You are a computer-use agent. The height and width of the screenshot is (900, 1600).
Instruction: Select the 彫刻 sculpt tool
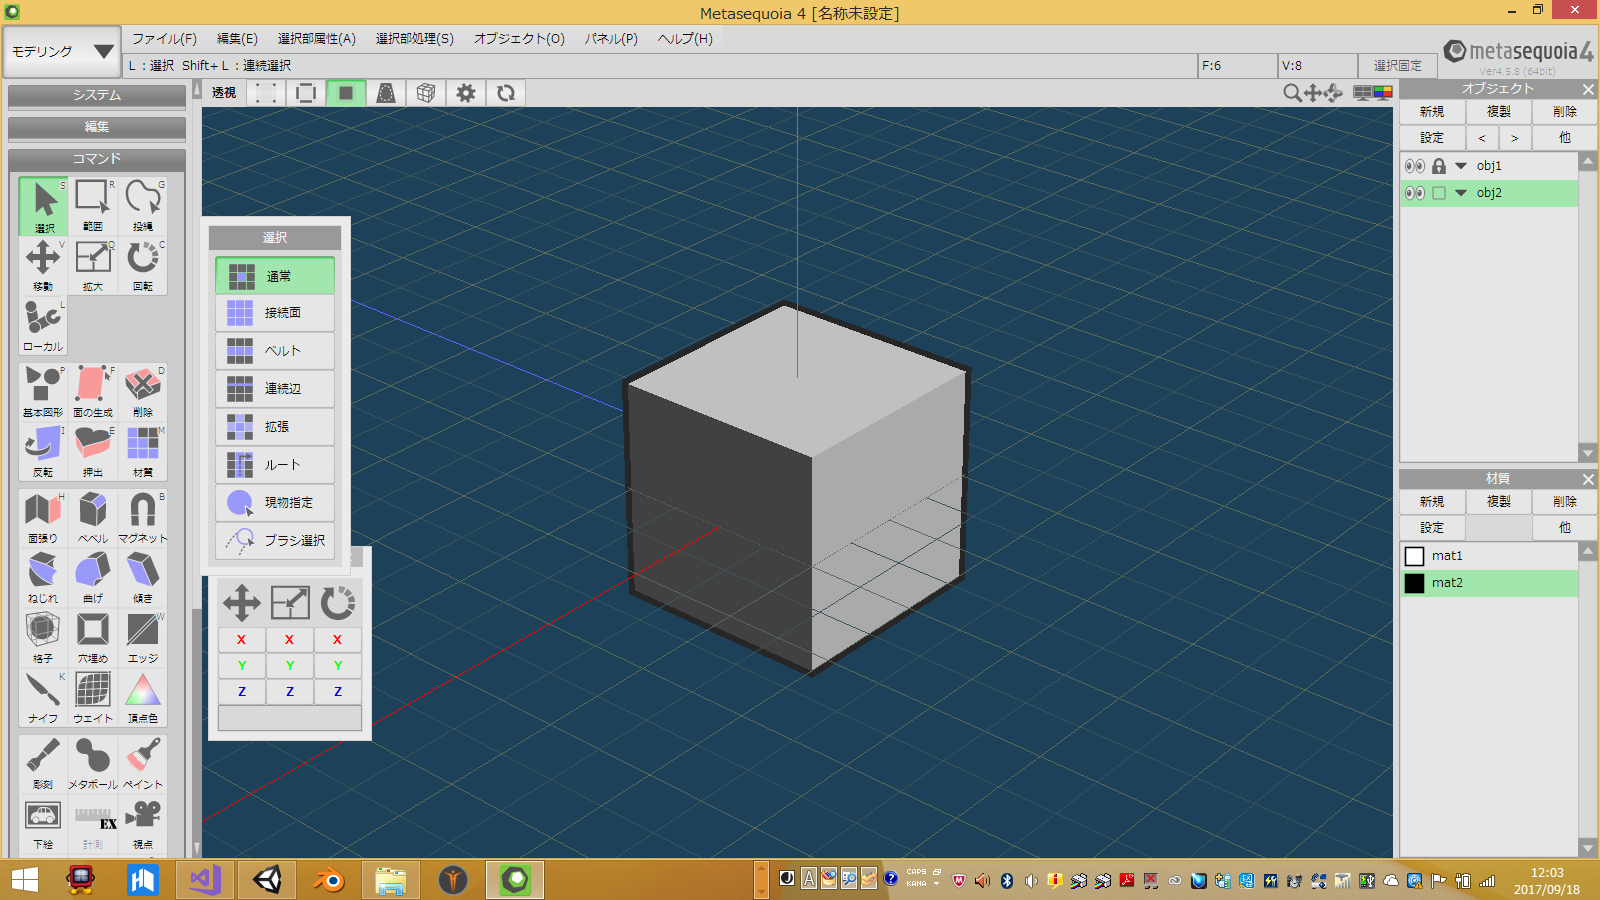43,764
